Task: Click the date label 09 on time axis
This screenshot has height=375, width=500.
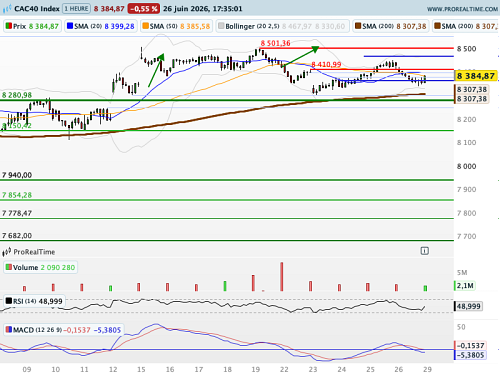Action: point(27,369)
